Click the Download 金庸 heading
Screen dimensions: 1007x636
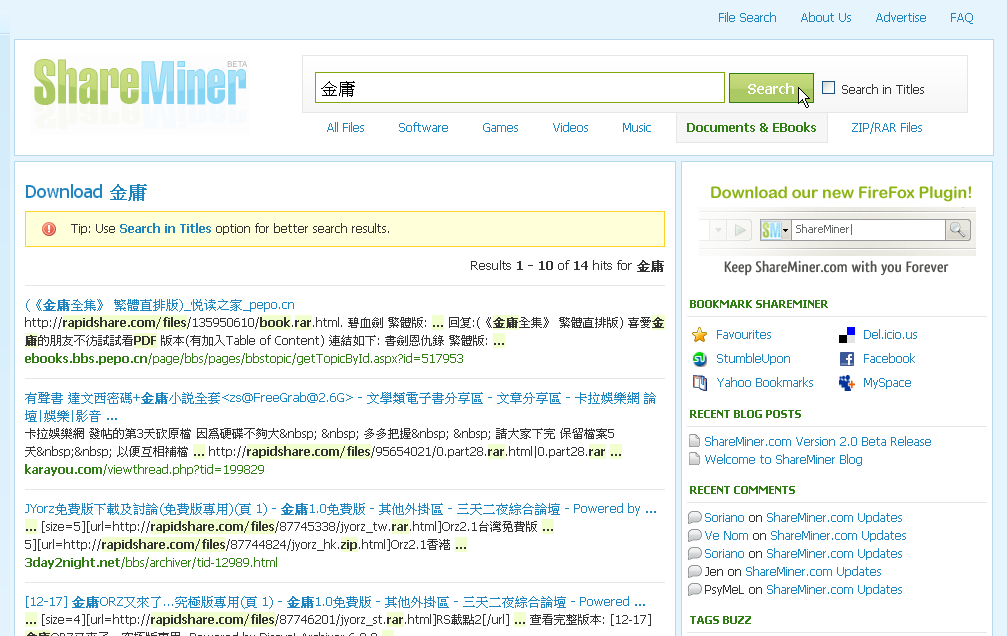(x=86, y=192)
